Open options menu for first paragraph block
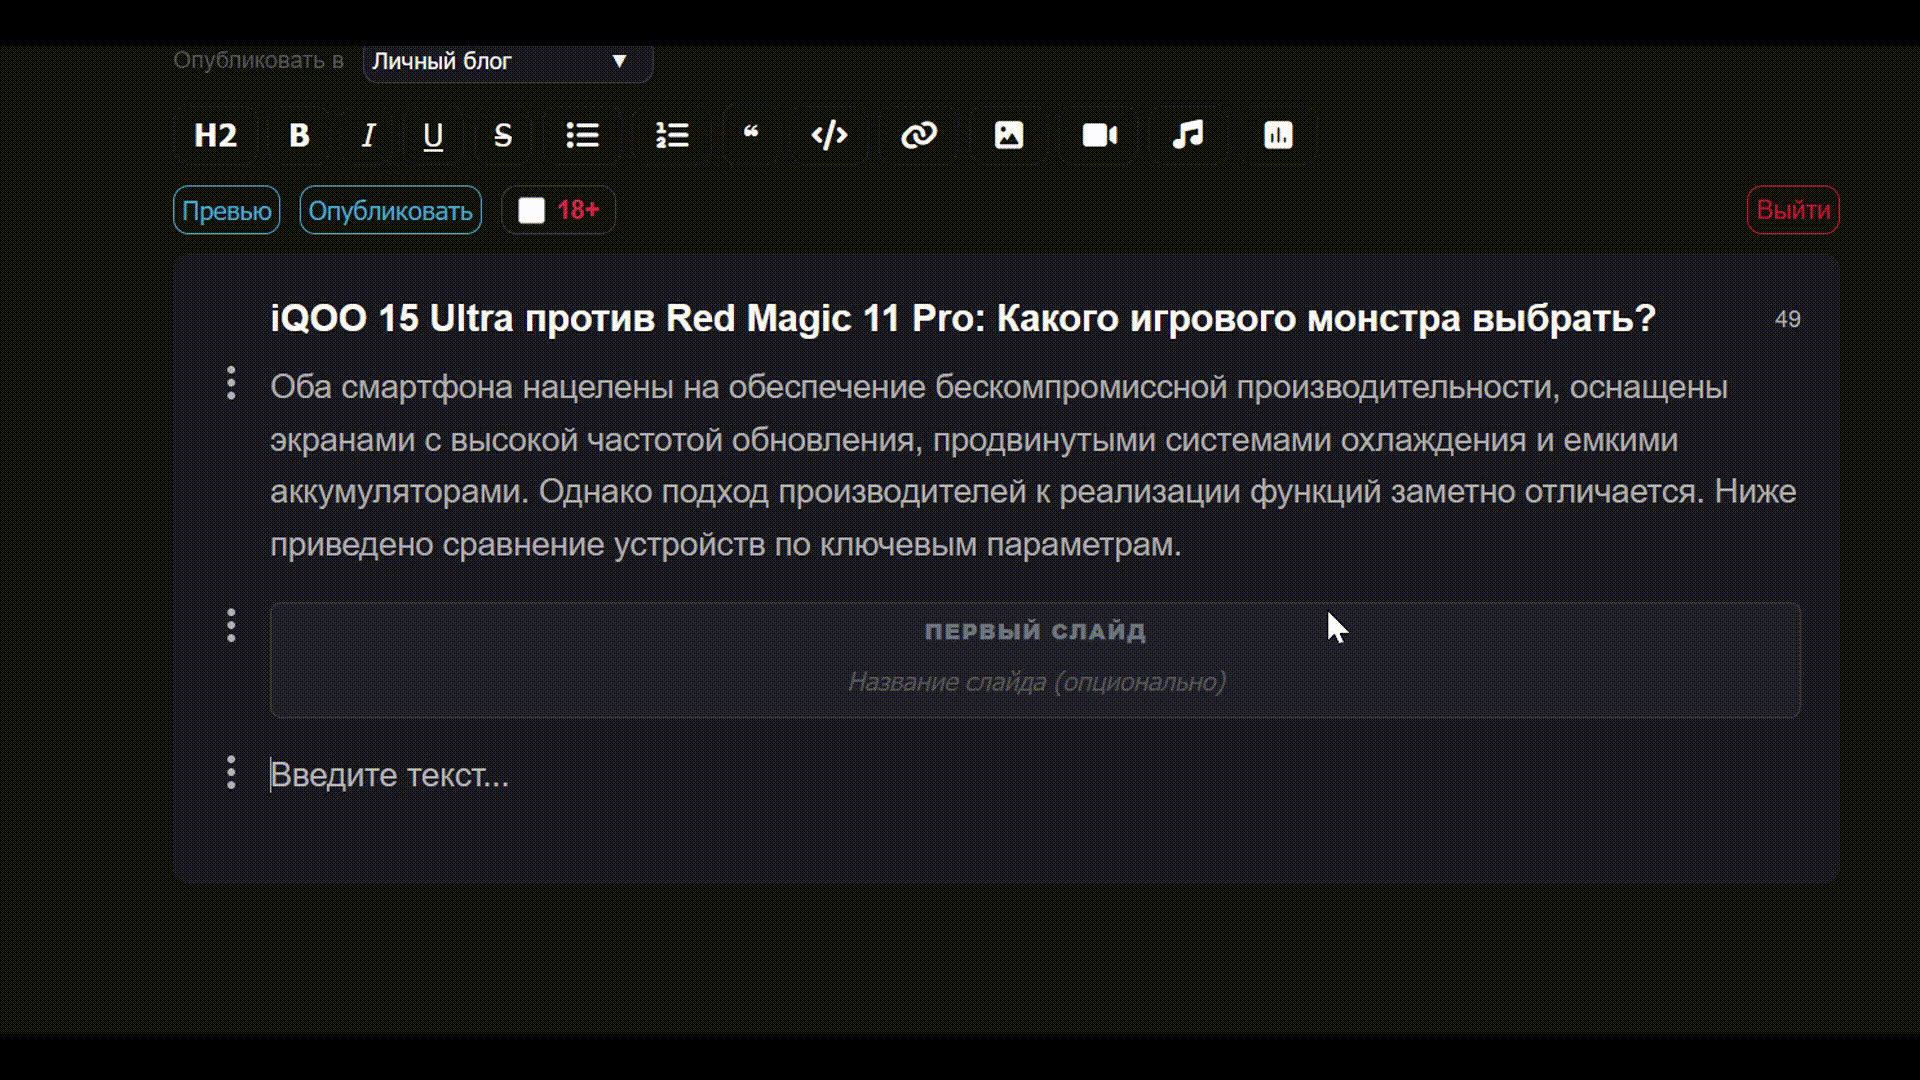Image resolution: width=1920 pixels, height=1080 pixels. click(x=231, y=383)
